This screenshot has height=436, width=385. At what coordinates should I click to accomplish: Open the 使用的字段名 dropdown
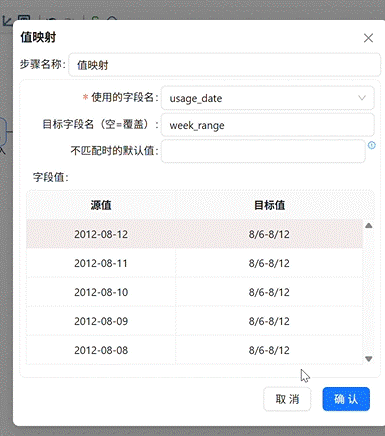(x=267, y=98)
